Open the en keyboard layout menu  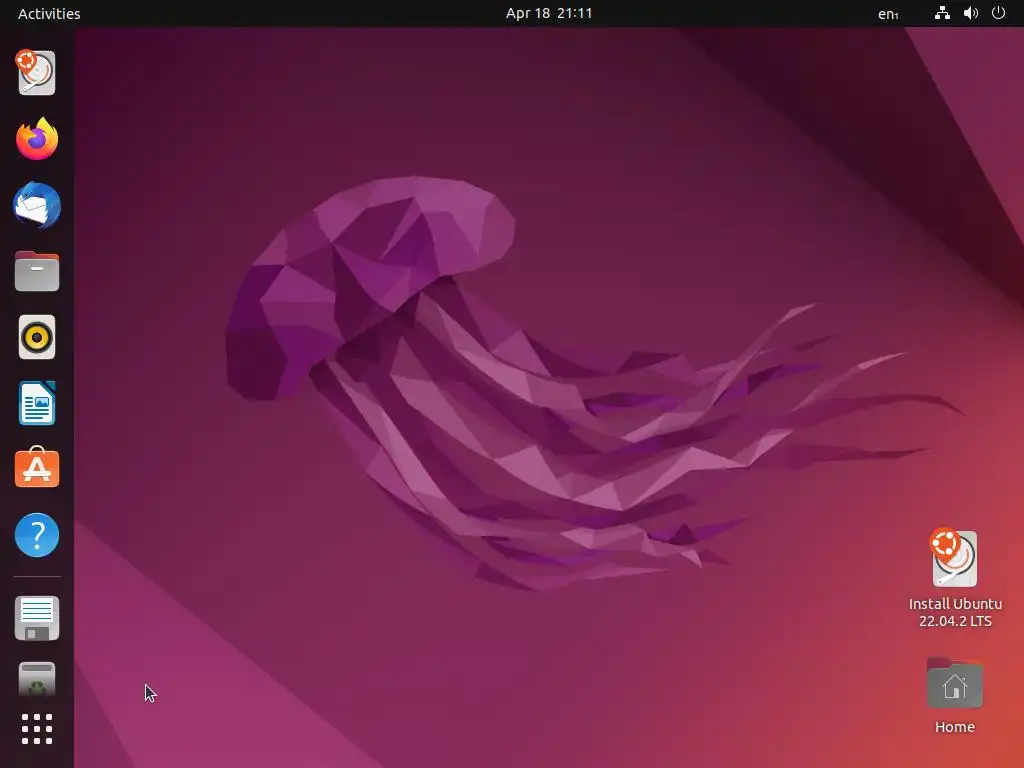click(x=888, y=14)
